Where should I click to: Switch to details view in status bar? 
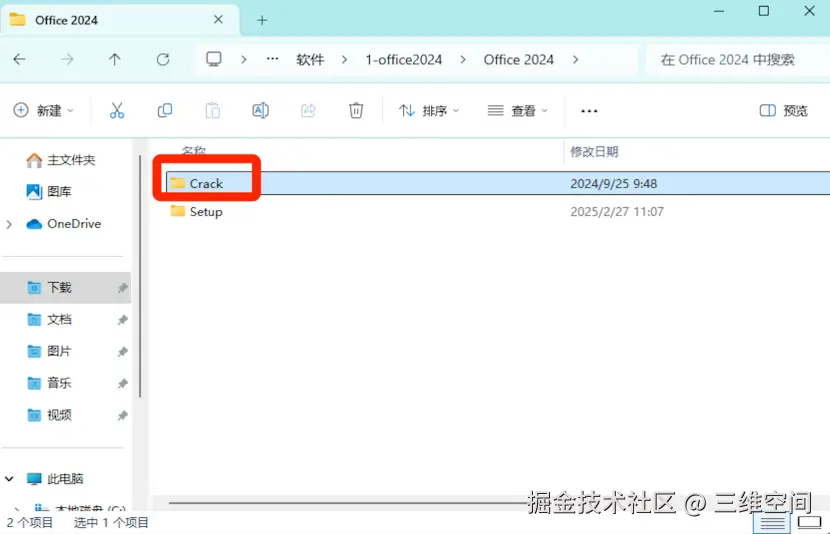[772, 523]
